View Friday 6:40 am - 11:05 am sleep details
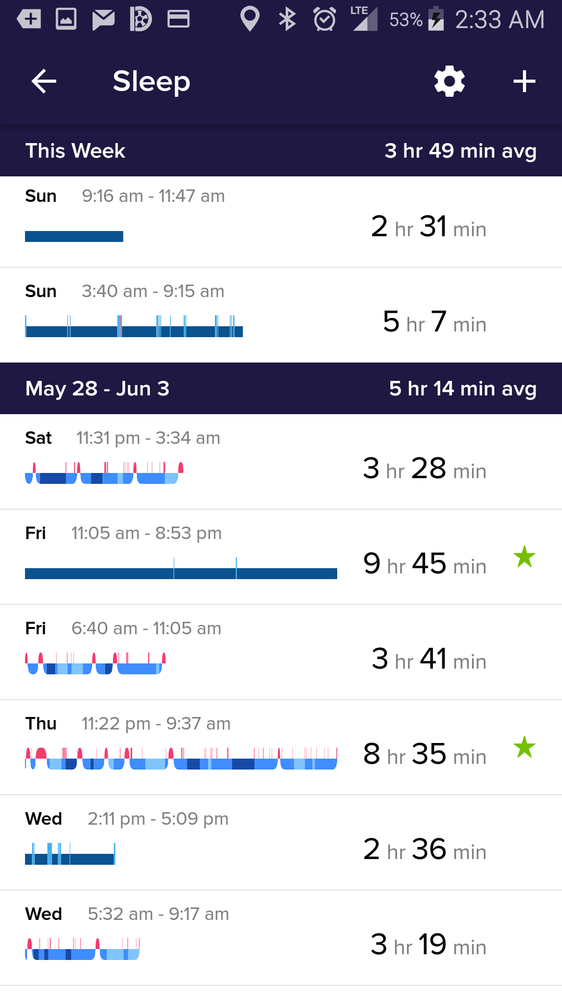The width and height of the screenshot is (562, 999). pyautogui.click(x=281, y=652)
